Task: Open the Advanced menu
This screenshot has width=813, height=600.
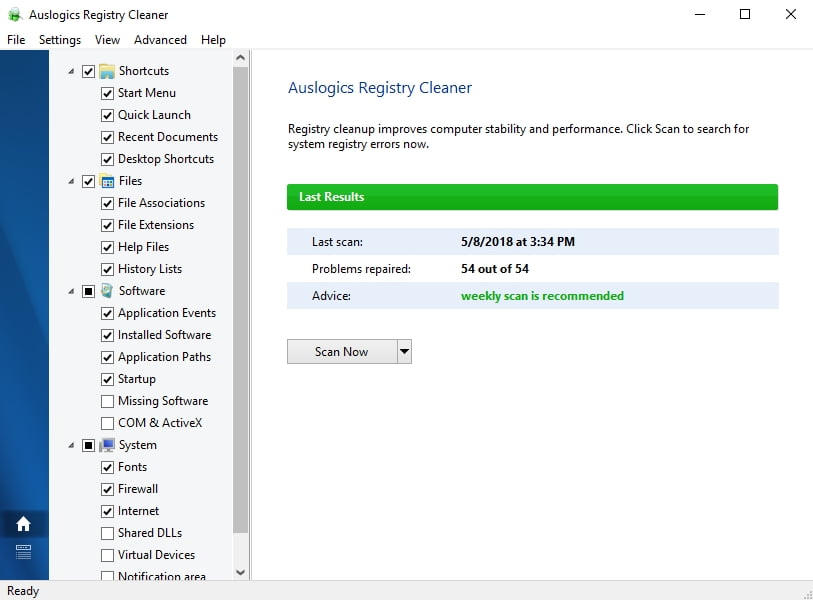Action: 160,40
